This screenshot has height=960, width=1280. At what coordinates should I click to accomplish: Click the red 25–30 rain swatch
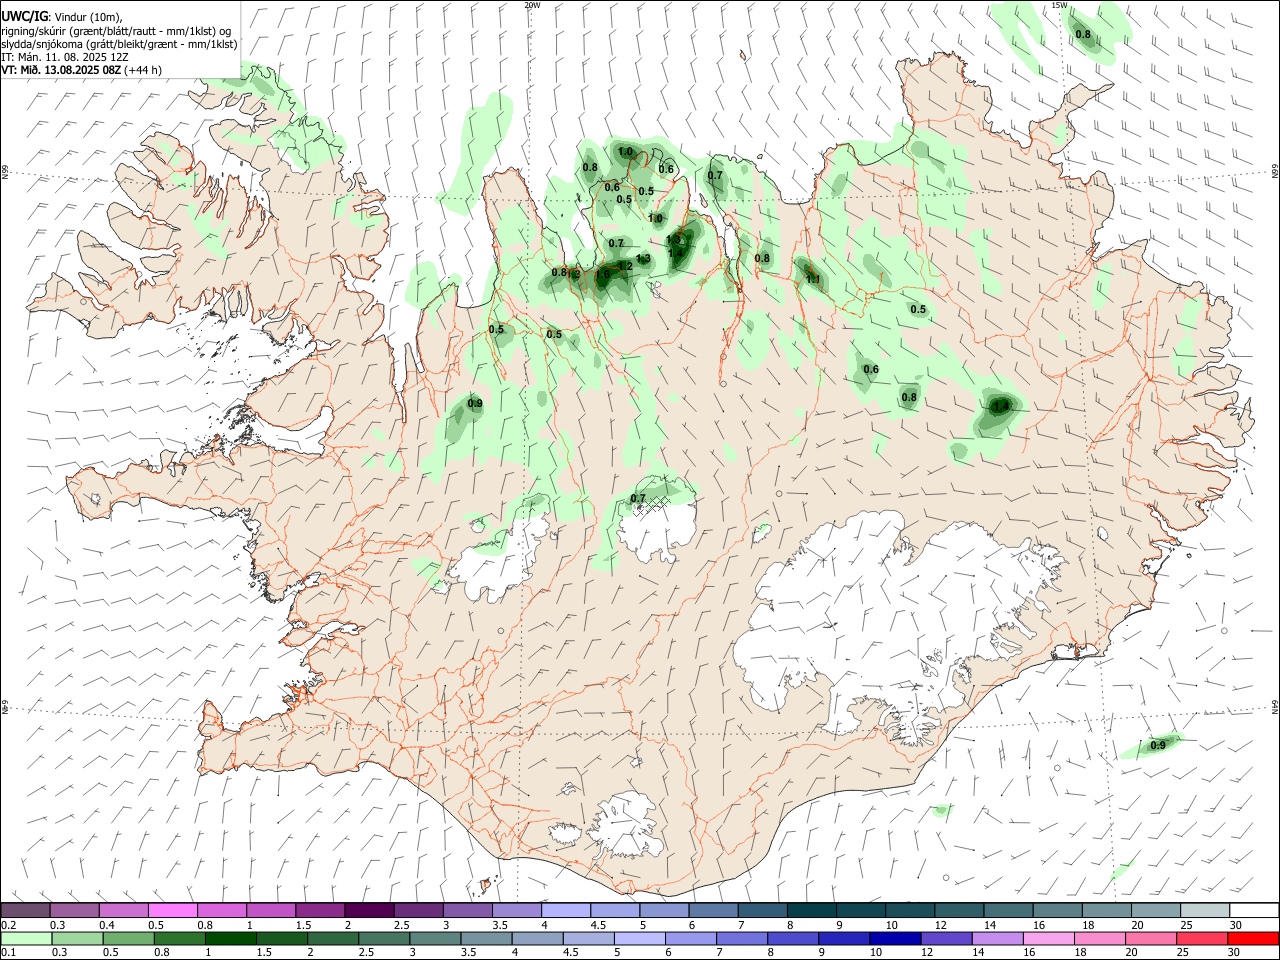point(1202,938)
